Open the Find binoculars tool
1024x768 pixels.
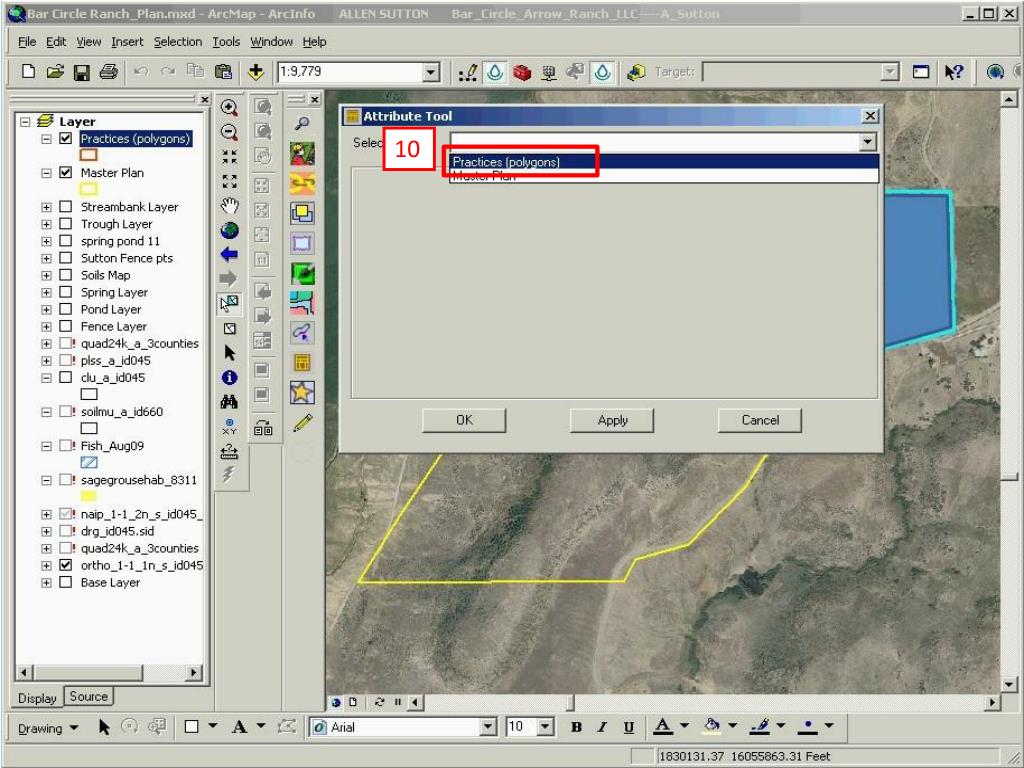coord(229,402)
